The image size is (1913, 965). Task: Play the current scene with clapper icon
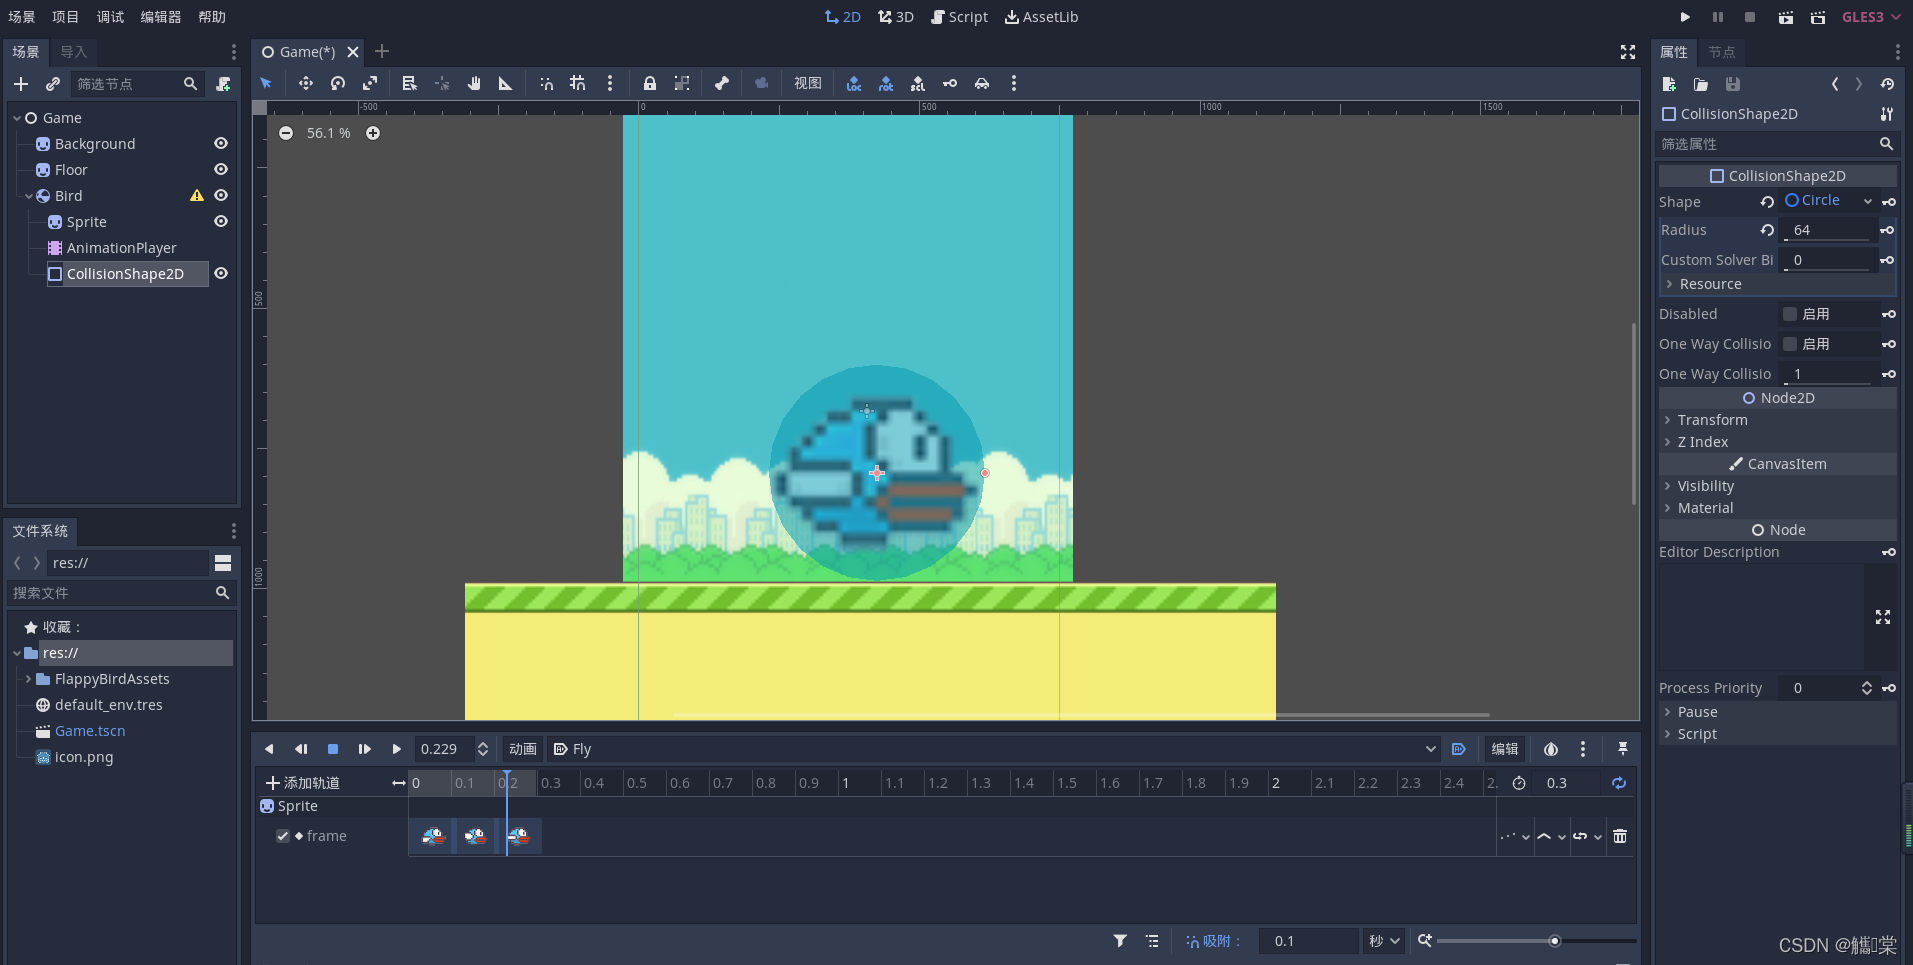point(1785,17)
